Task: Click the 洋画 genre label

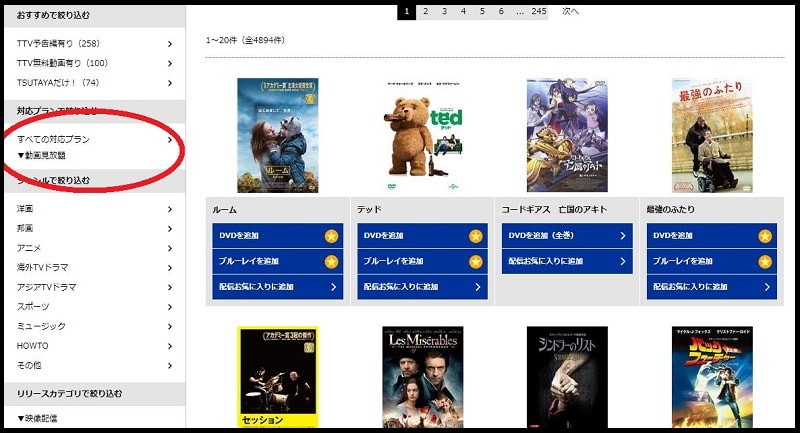Action: 25,209
